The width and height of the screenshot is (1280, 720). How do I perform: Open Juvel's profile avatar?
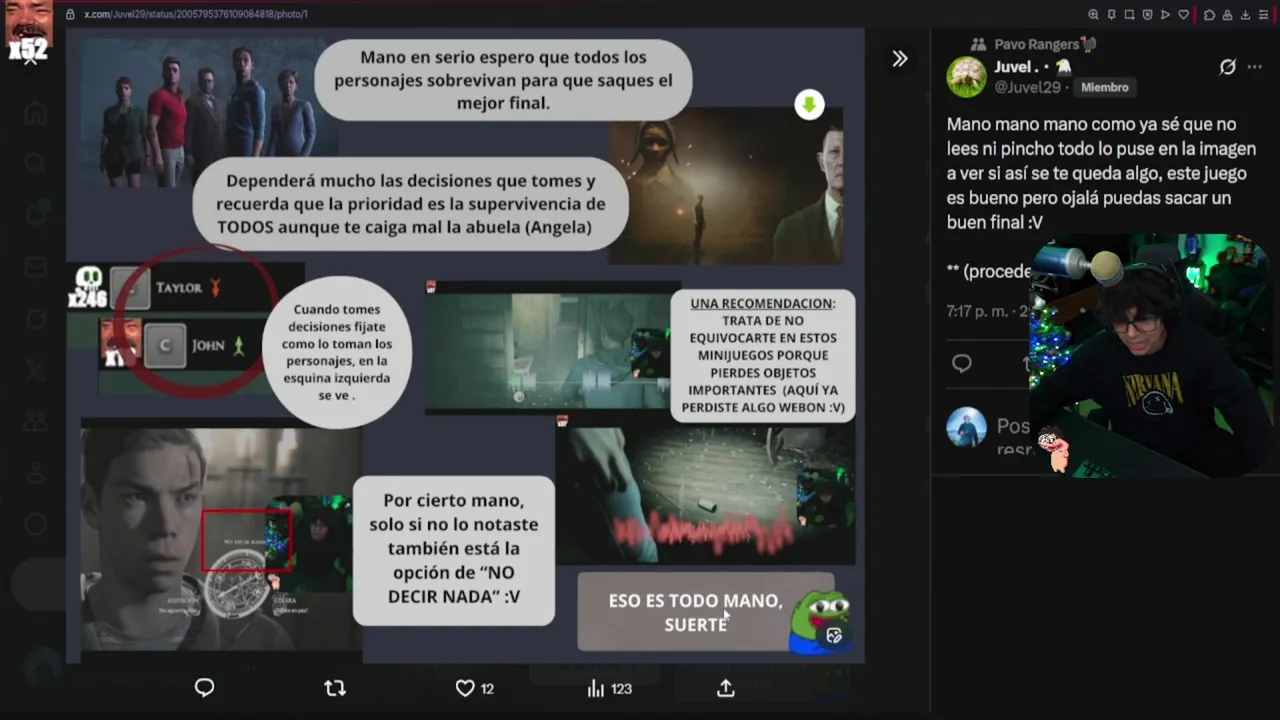(x=966, y=77)
